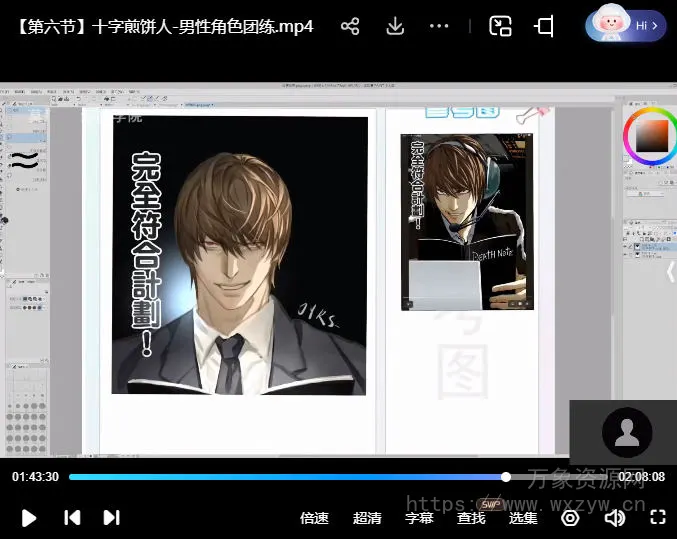Image resolution: width=677 pixels, height=539 pixels.
Task: Open the 超清 quality selector
Action: pos(367,518)
